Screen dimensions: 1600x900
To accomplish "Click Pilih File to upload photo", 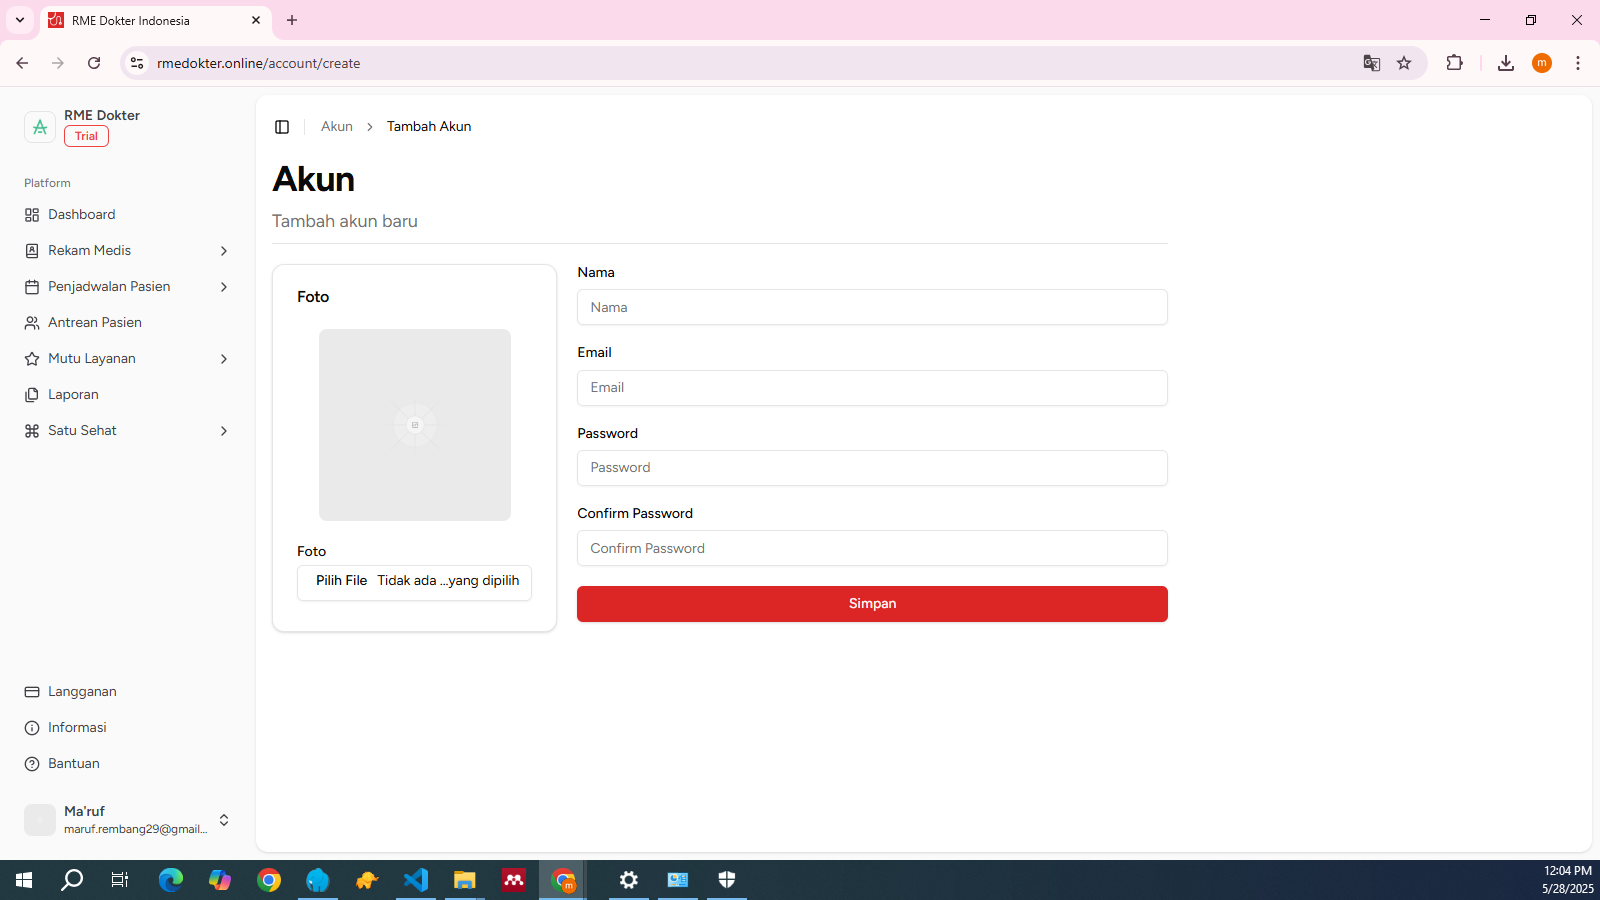I will click(x=342, y=581).
